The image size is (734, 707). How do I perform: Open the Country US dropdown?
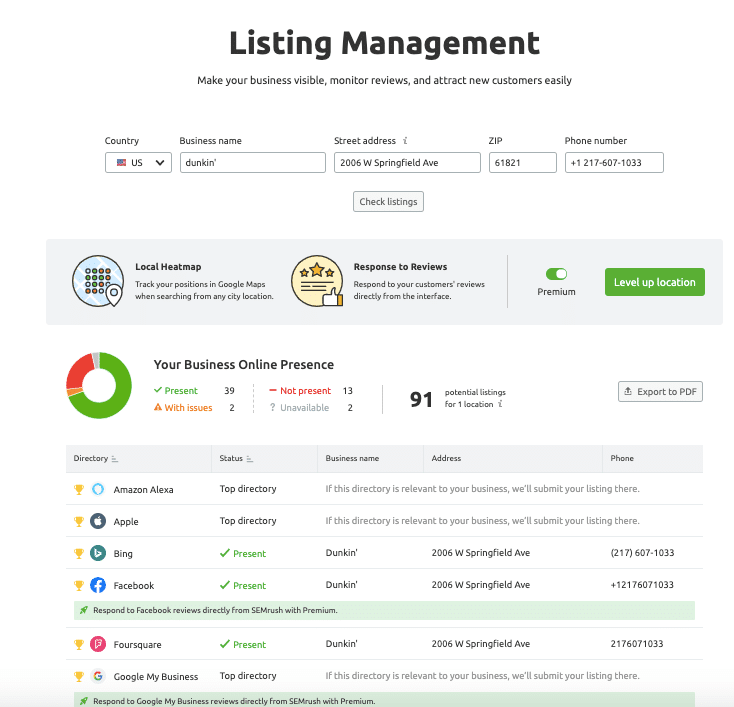point(138,162)
